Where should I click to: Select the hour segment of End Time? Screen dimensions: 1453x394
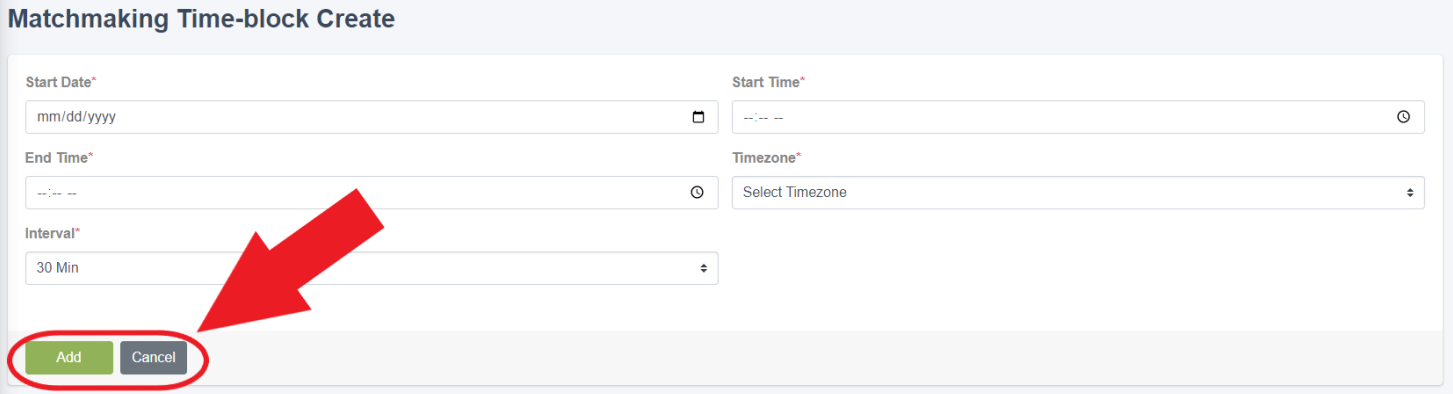(42, 193)
